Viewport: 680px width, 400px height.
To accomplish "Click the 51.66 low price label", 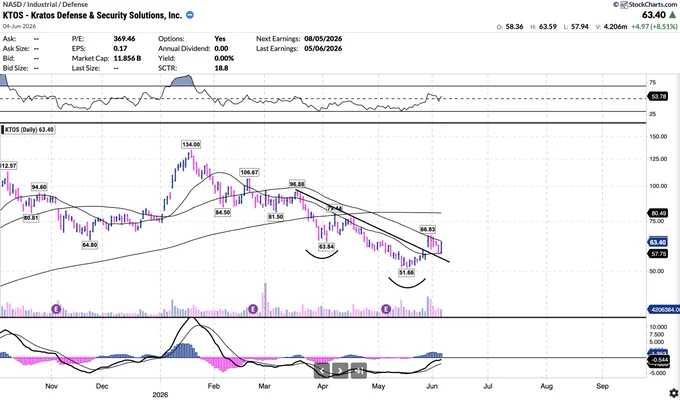I will coord(406,272).
